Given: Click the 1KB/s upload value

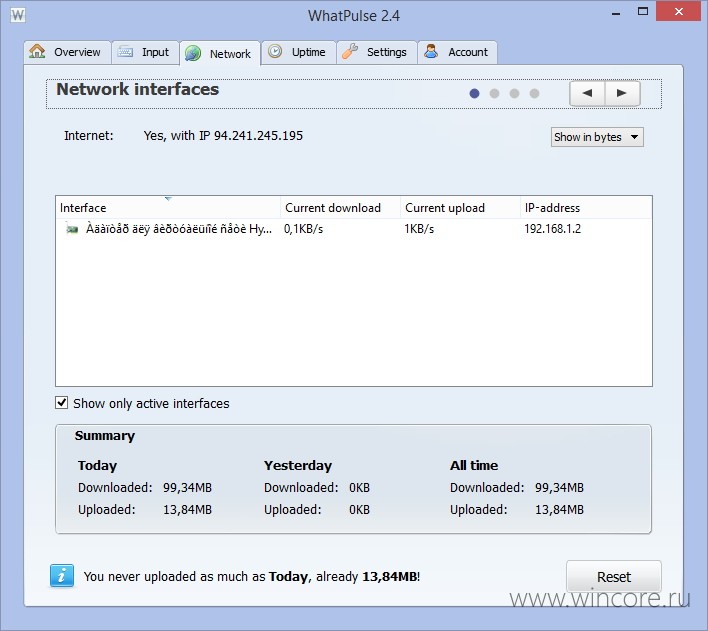Looking at the screenshot, I should (419, 229).
